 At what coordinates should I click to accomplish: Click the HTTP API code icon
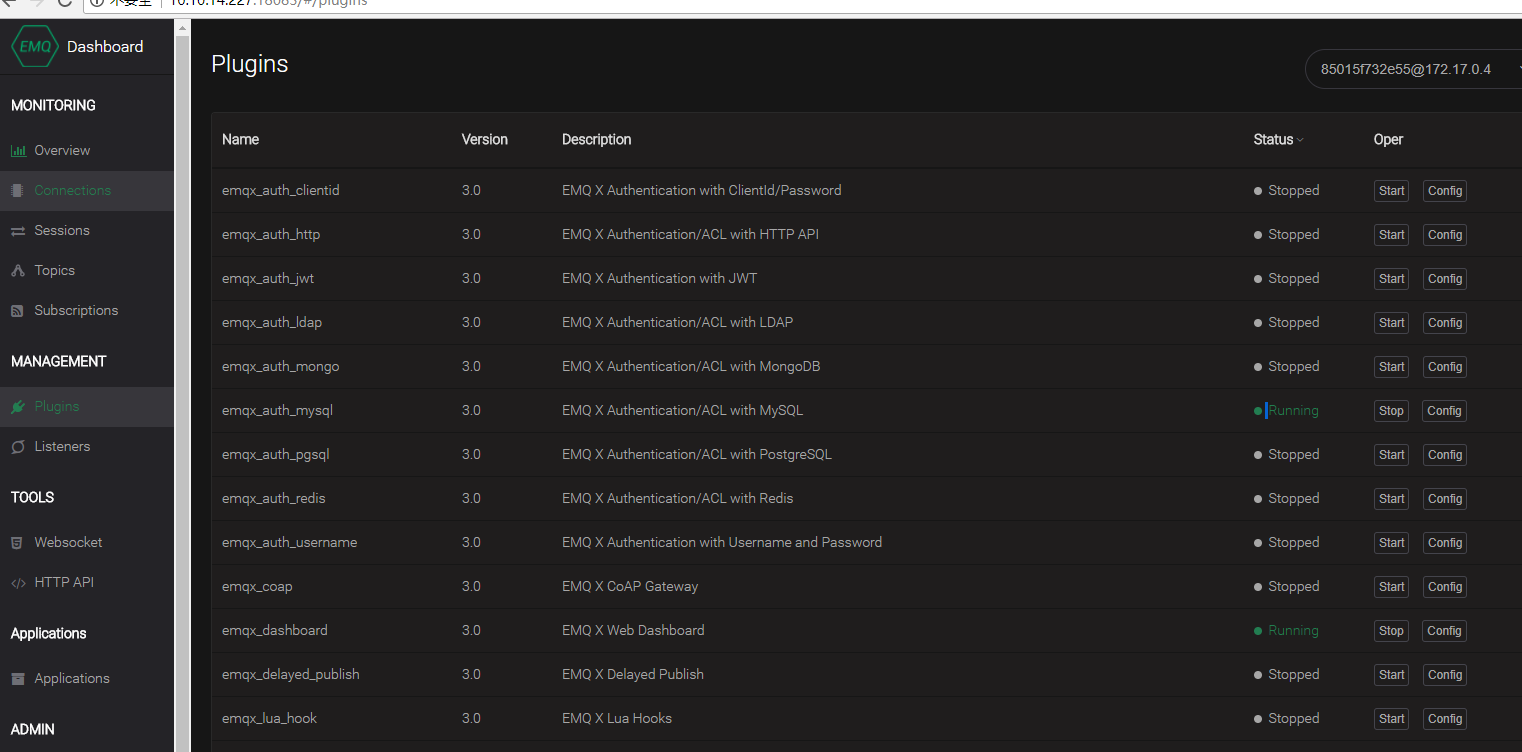pos(18,583)
